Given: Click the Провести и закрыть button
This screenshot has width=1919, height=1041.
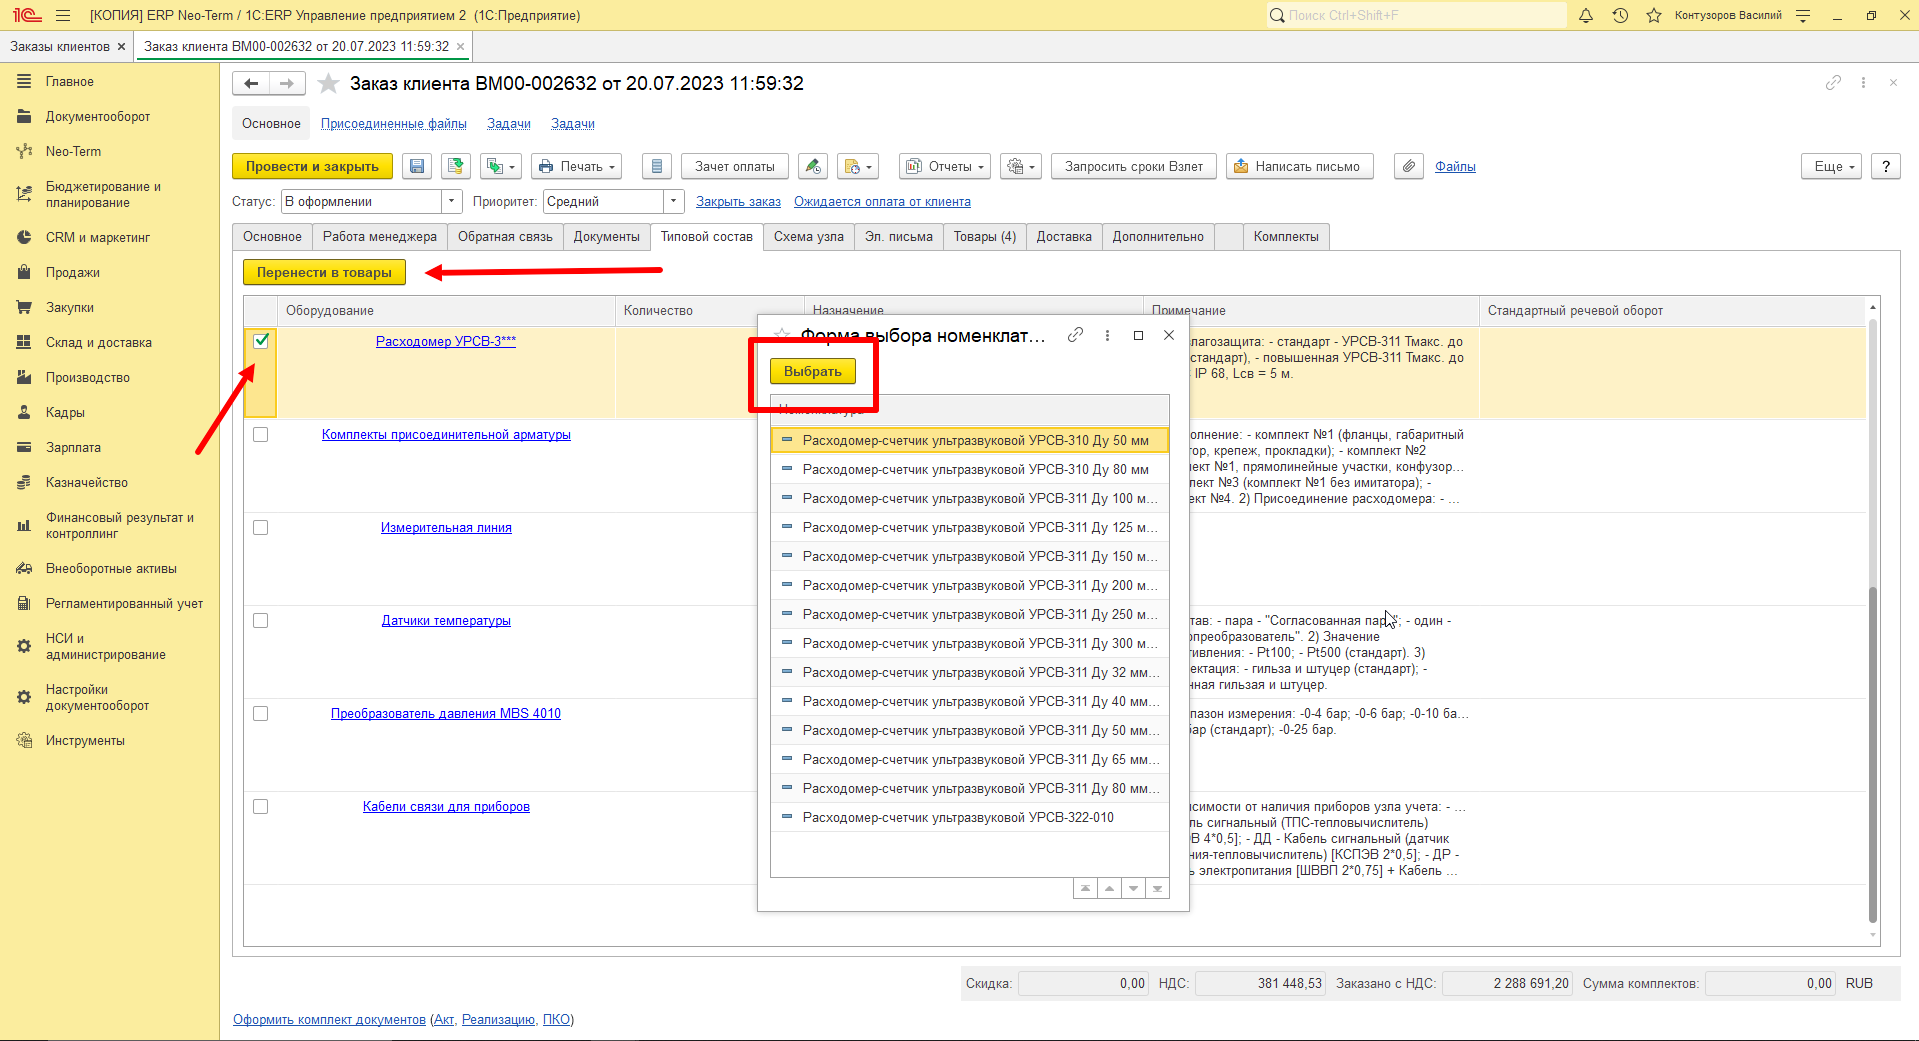Looking at the screenshot, I should point(312,166).
